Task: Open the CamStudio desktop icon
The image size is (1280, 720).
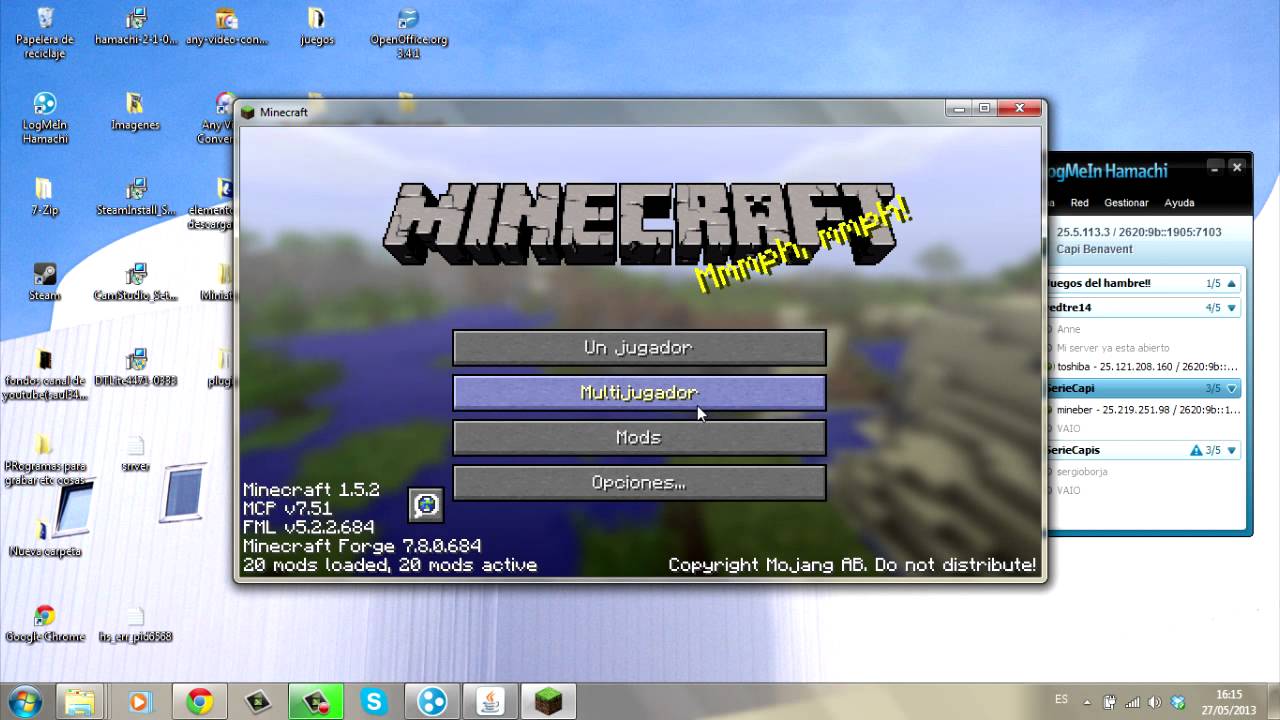Action: tap(136, 282)
